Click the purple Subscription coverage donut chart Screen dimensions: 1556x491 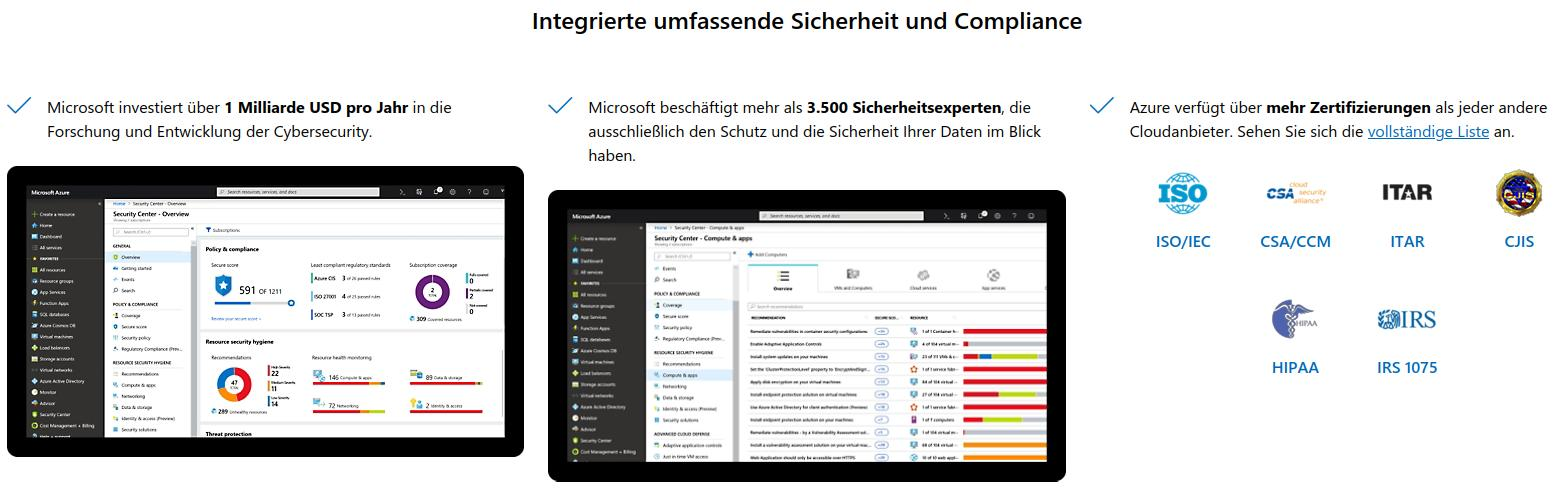[432, 291]
